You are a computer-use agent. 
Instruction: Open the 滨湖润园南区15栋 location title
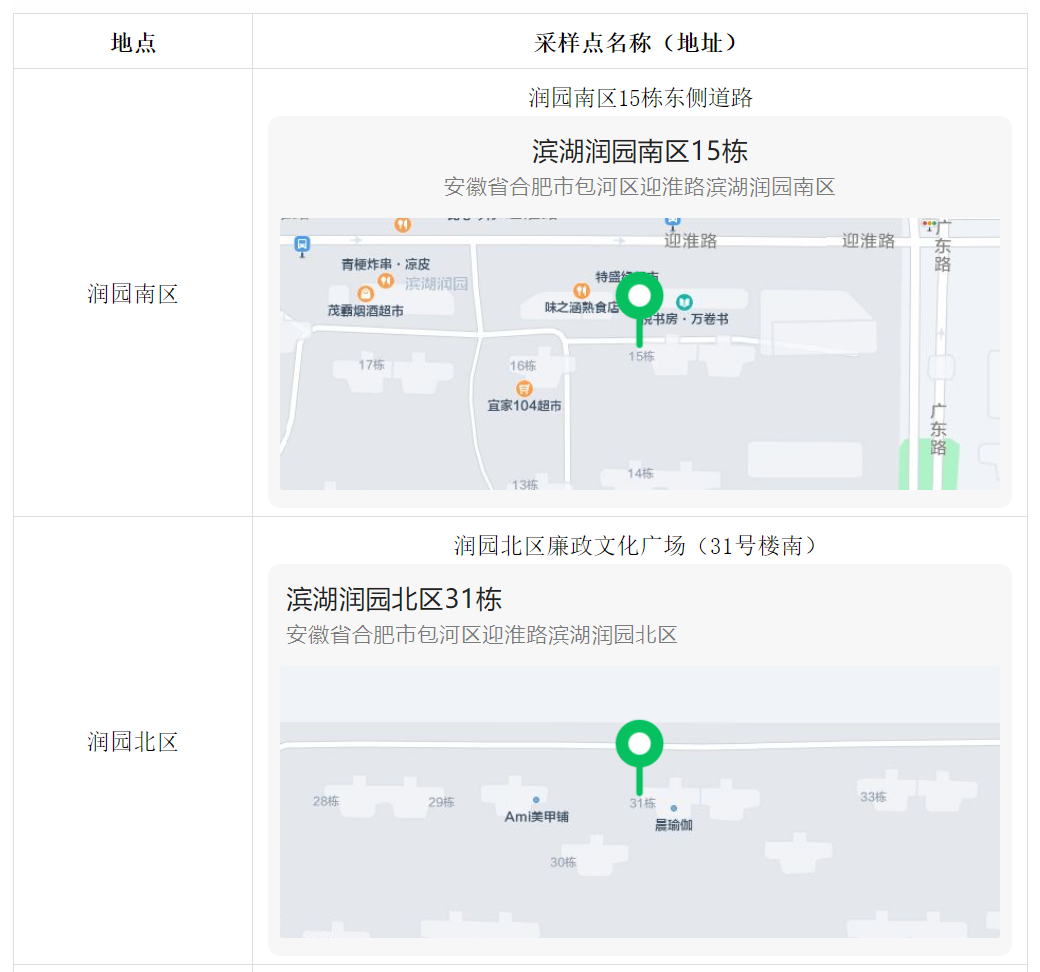coord(639,152)
